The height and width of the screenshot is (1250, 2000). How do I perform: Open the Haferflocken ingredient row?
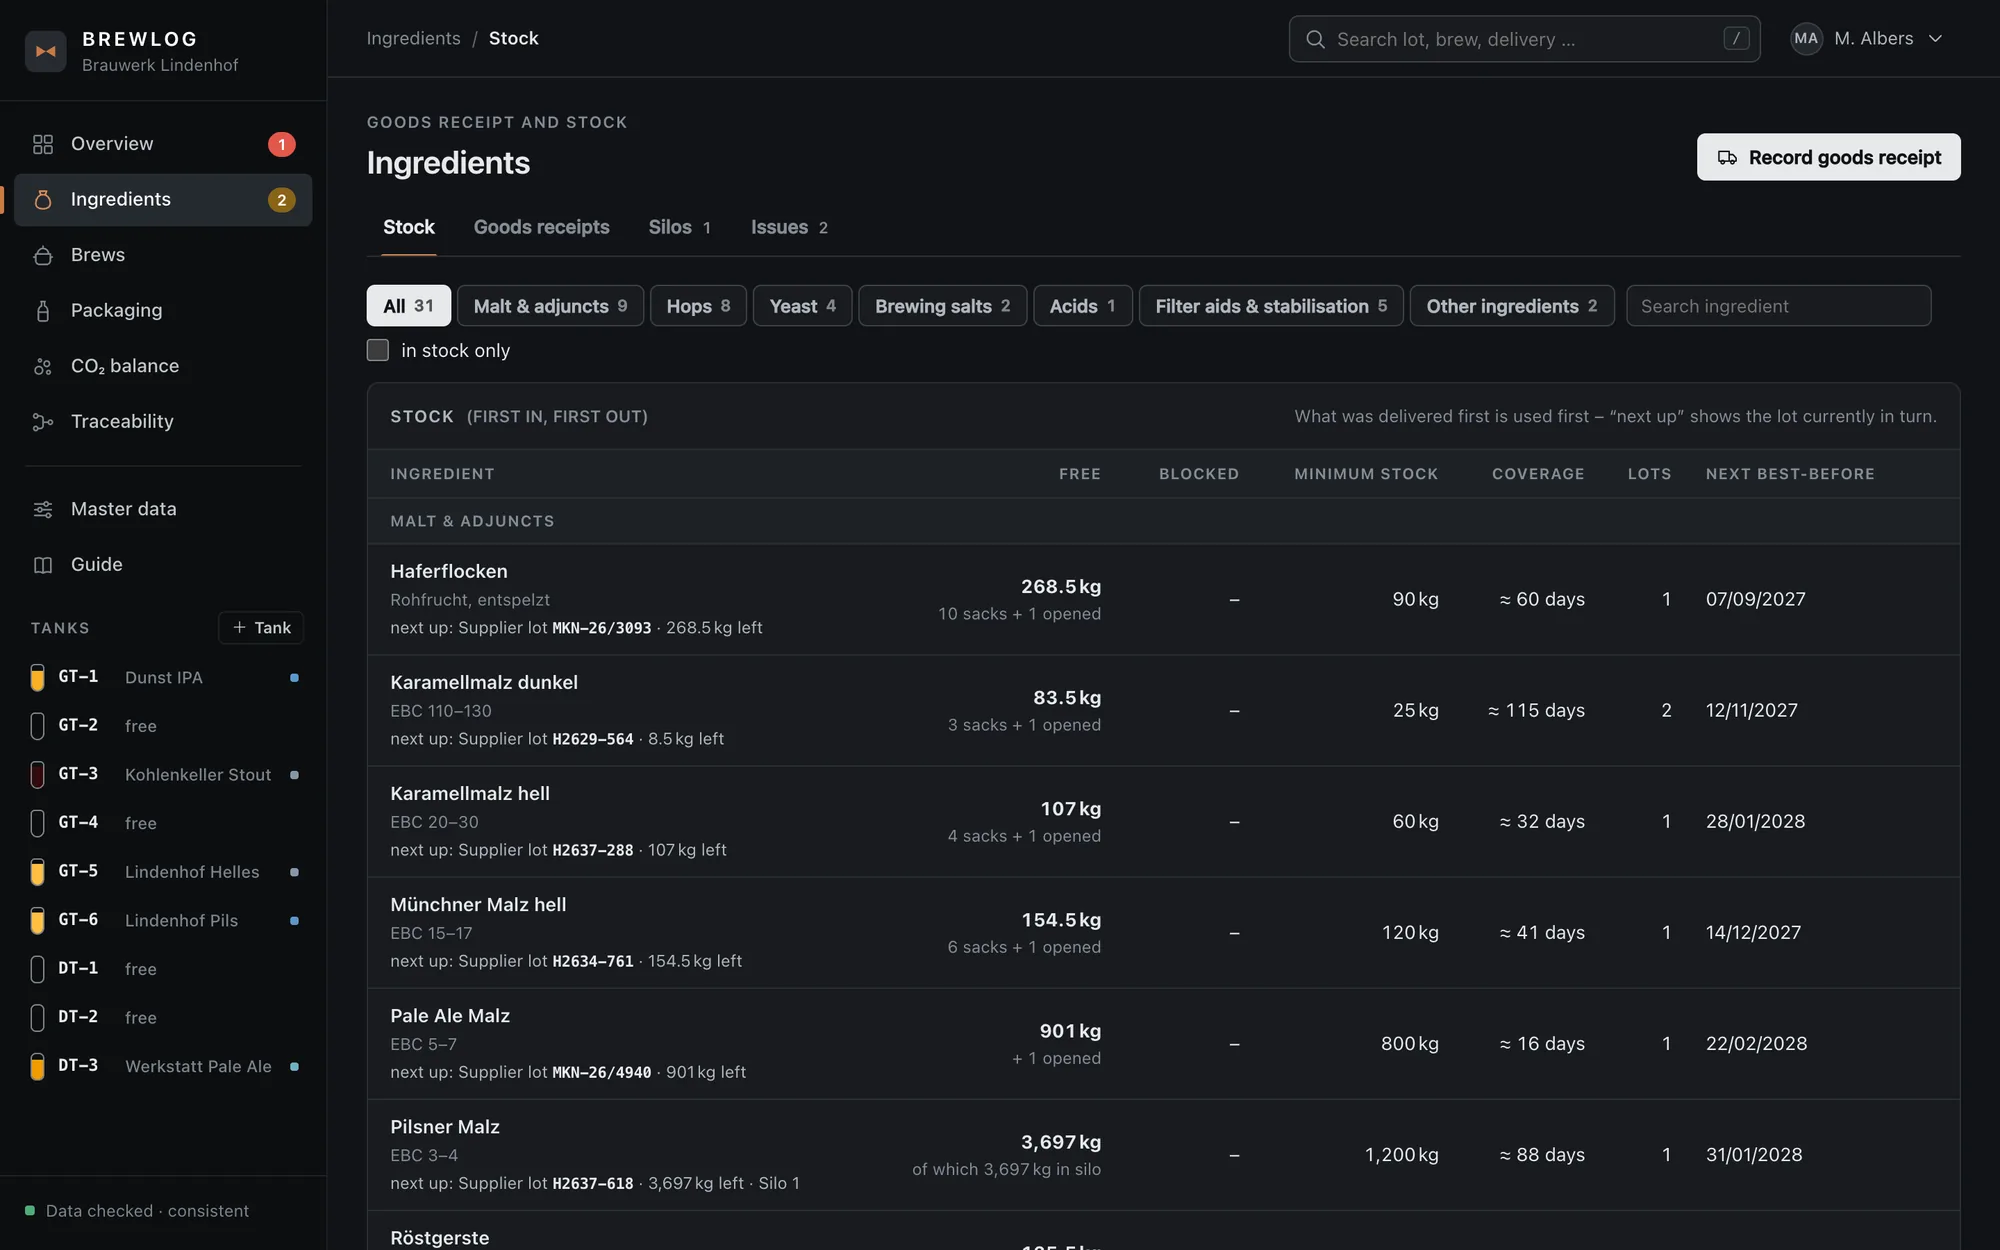tap(1163, 599)
